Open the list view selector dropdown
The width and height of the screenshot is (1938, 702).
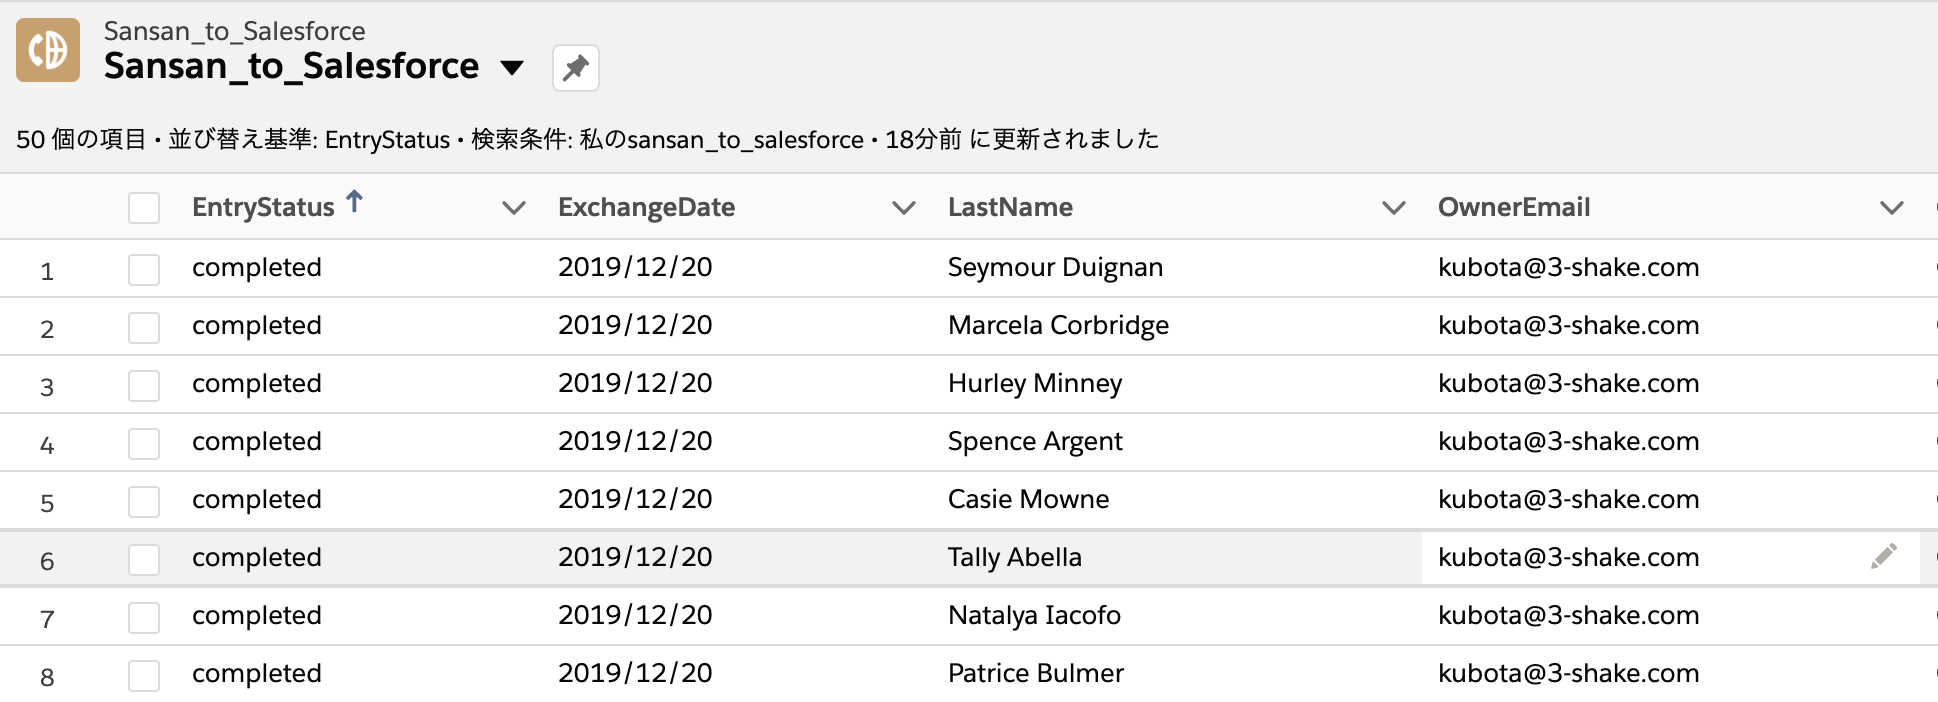coord(512,68)
